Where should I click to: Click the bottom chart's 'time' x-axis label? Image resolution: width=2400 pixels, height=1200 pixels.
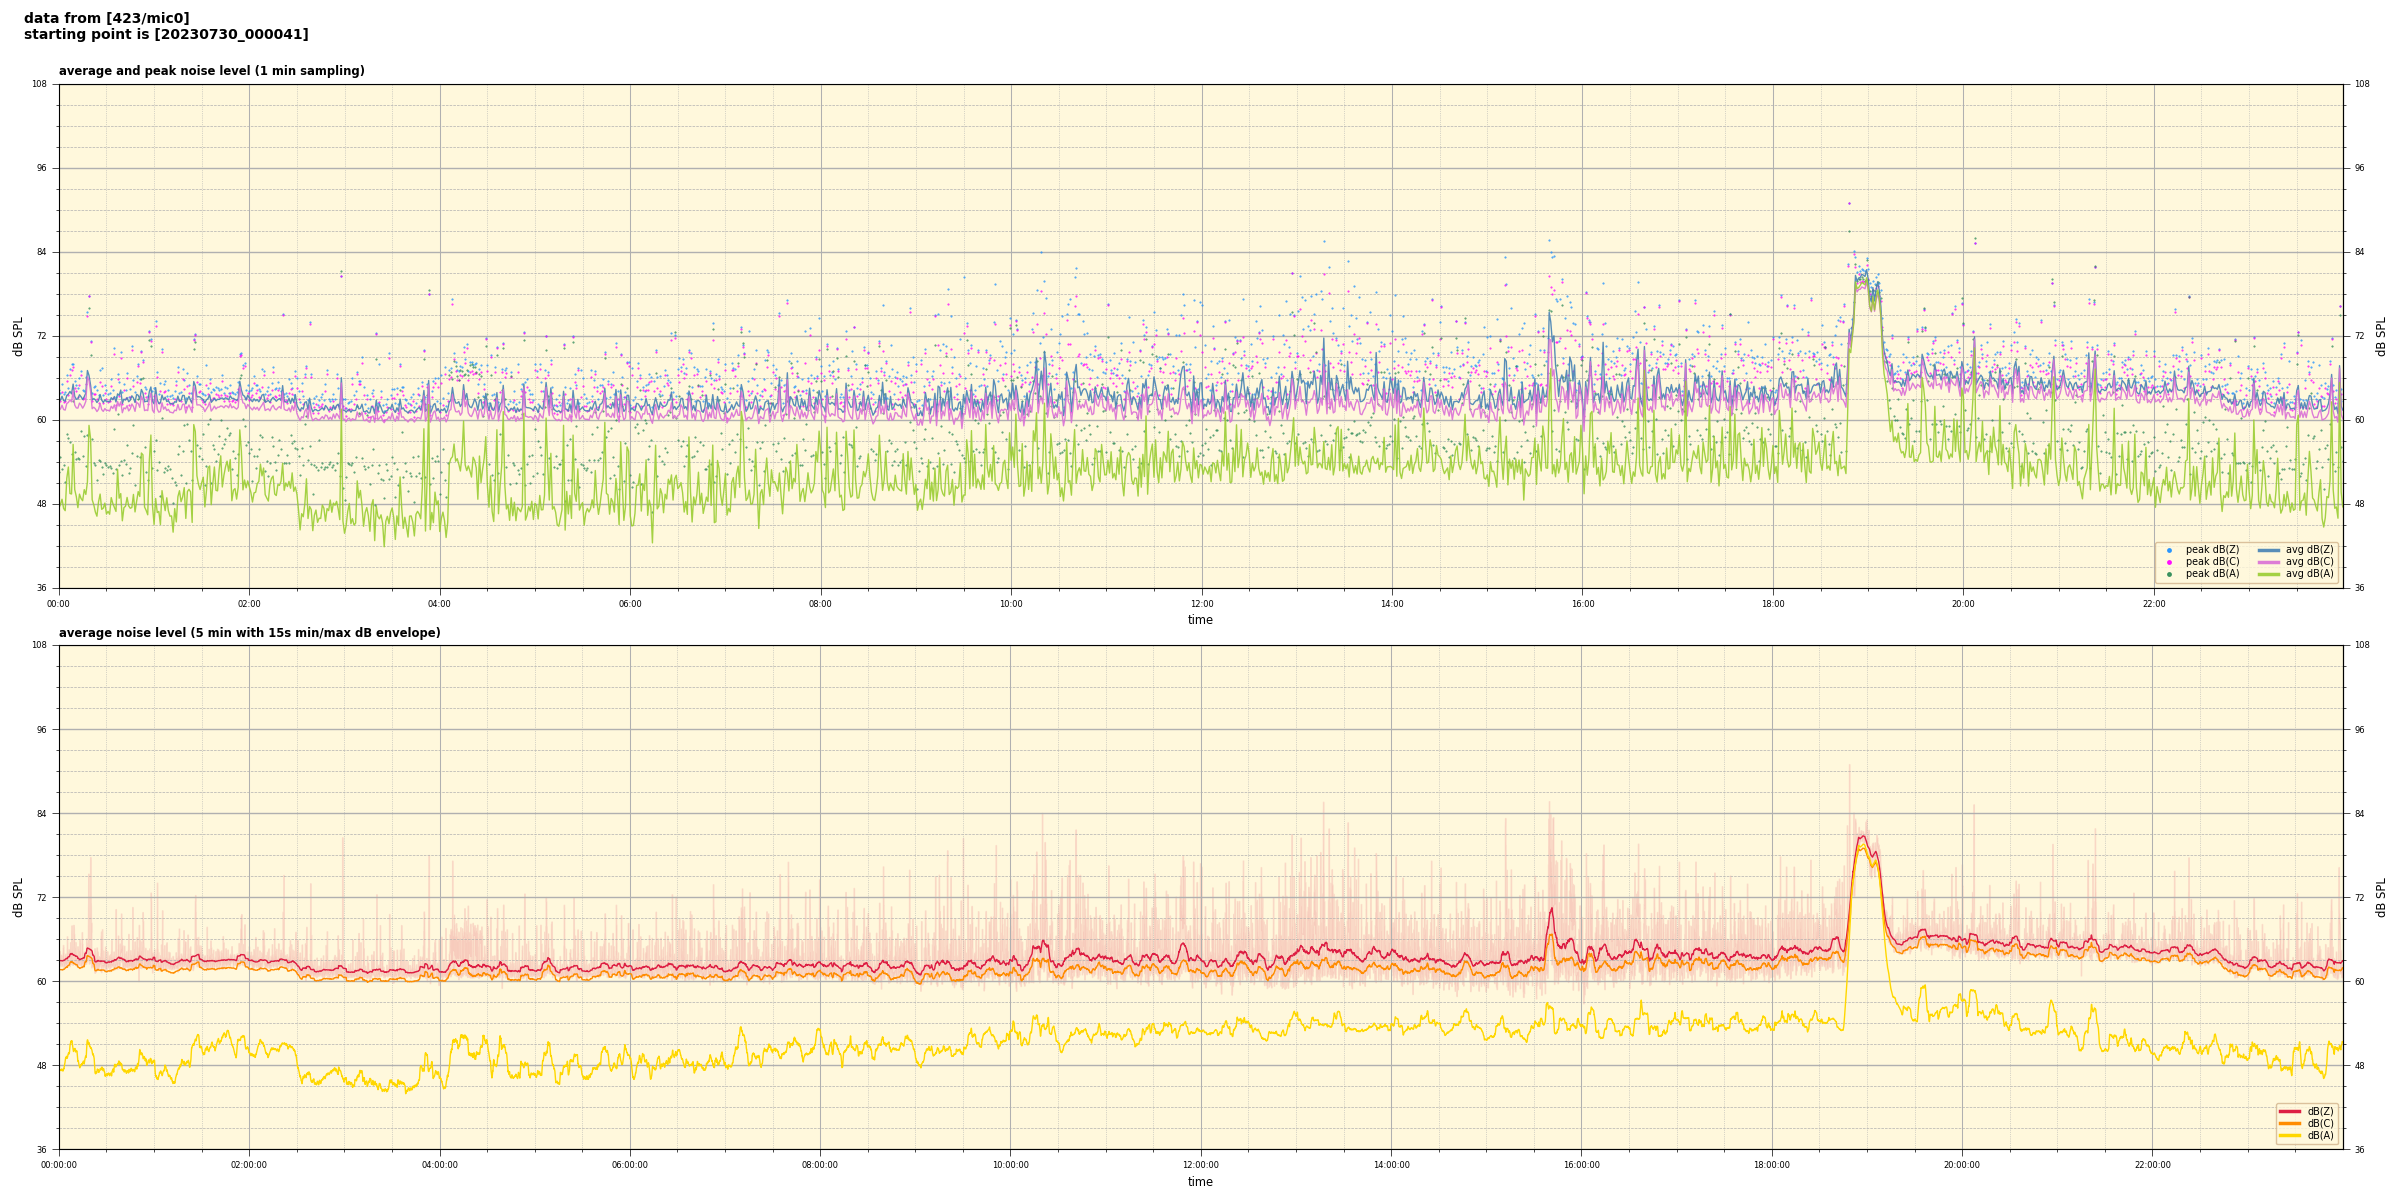[x=1200, y=1182]
